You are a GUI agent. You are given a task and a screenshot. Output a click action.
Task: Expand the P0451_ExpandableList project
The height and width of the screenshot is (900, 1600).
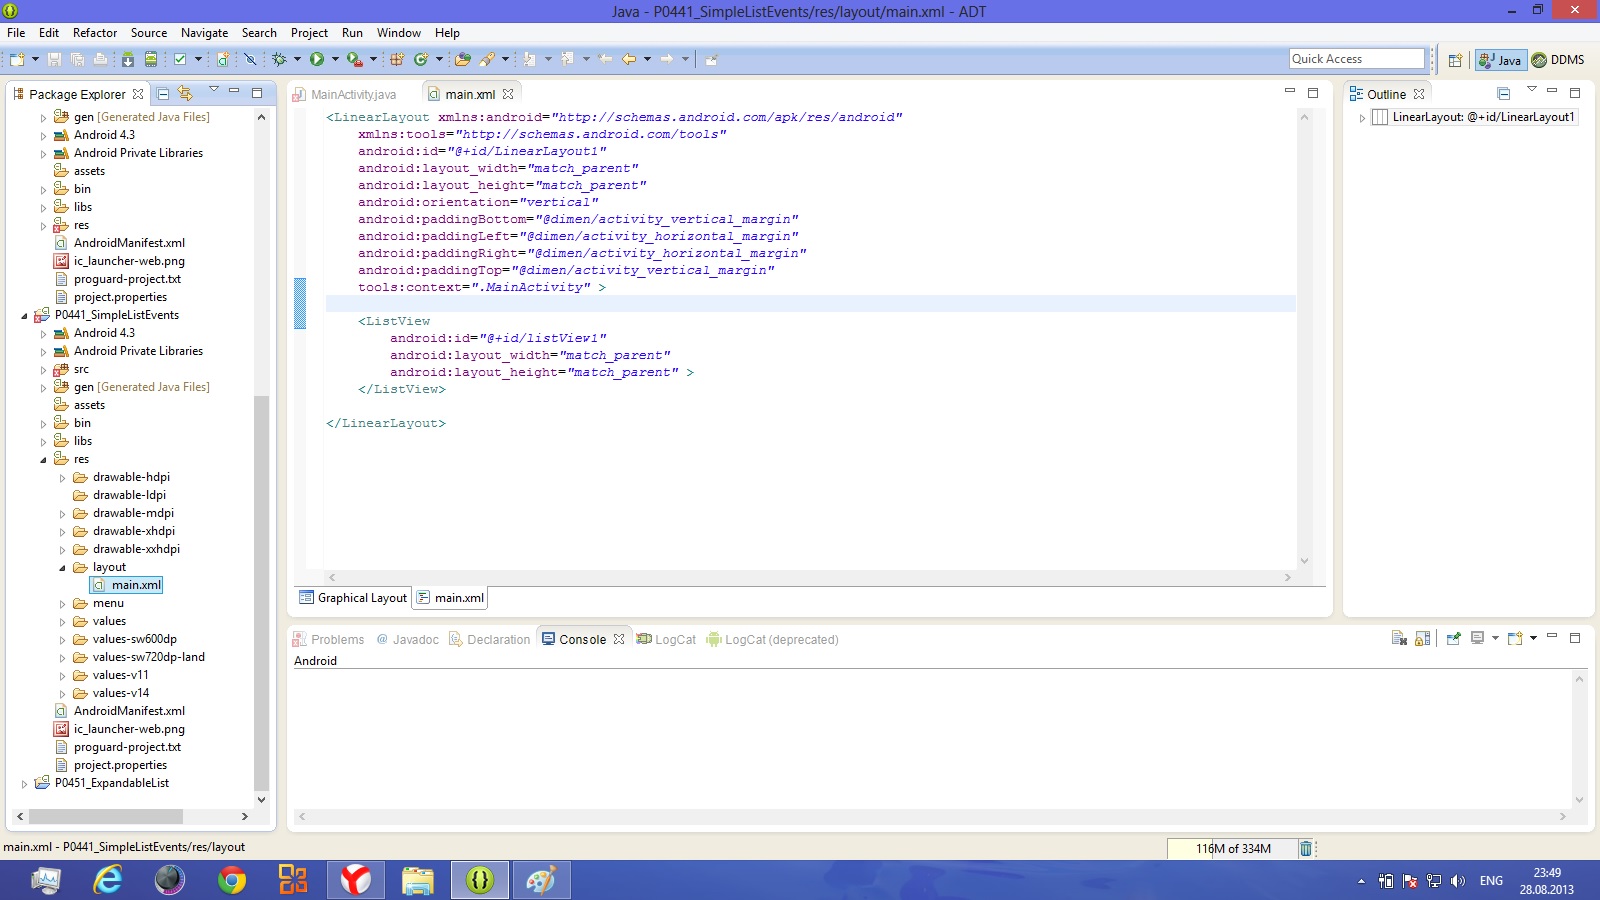click(x=24, y=784)
